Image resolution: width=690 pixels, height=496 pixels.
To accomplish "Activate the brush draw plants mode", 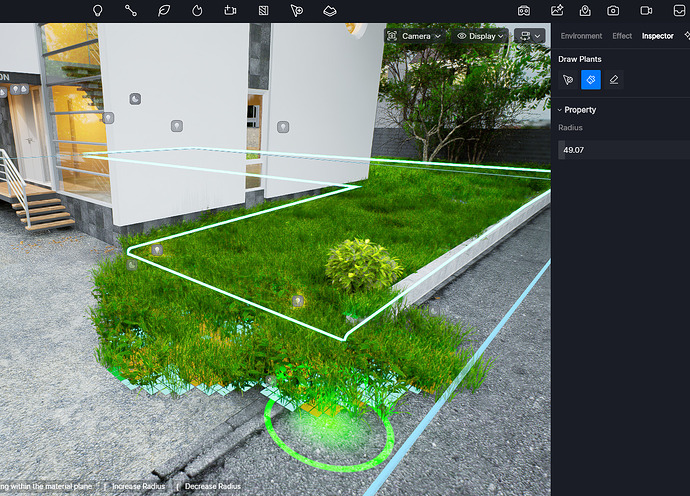I will [591, 79].
